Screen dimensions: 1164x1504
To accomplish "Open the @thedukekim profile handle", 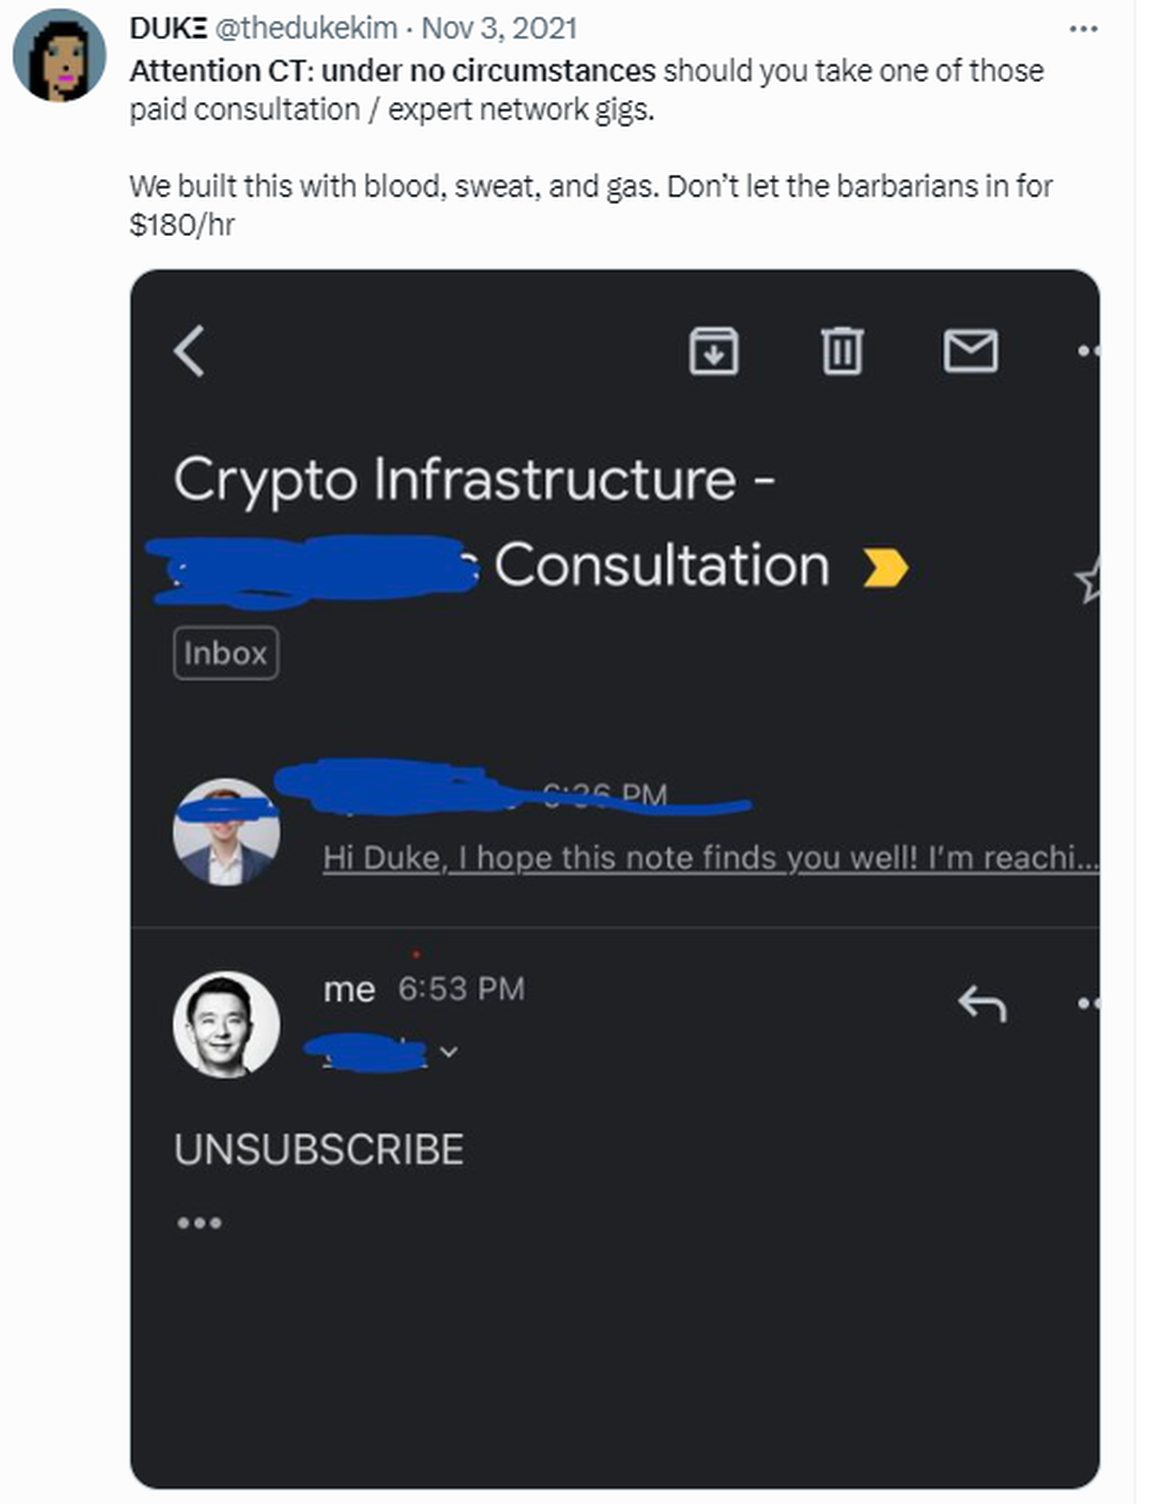I will pos(306,28).
